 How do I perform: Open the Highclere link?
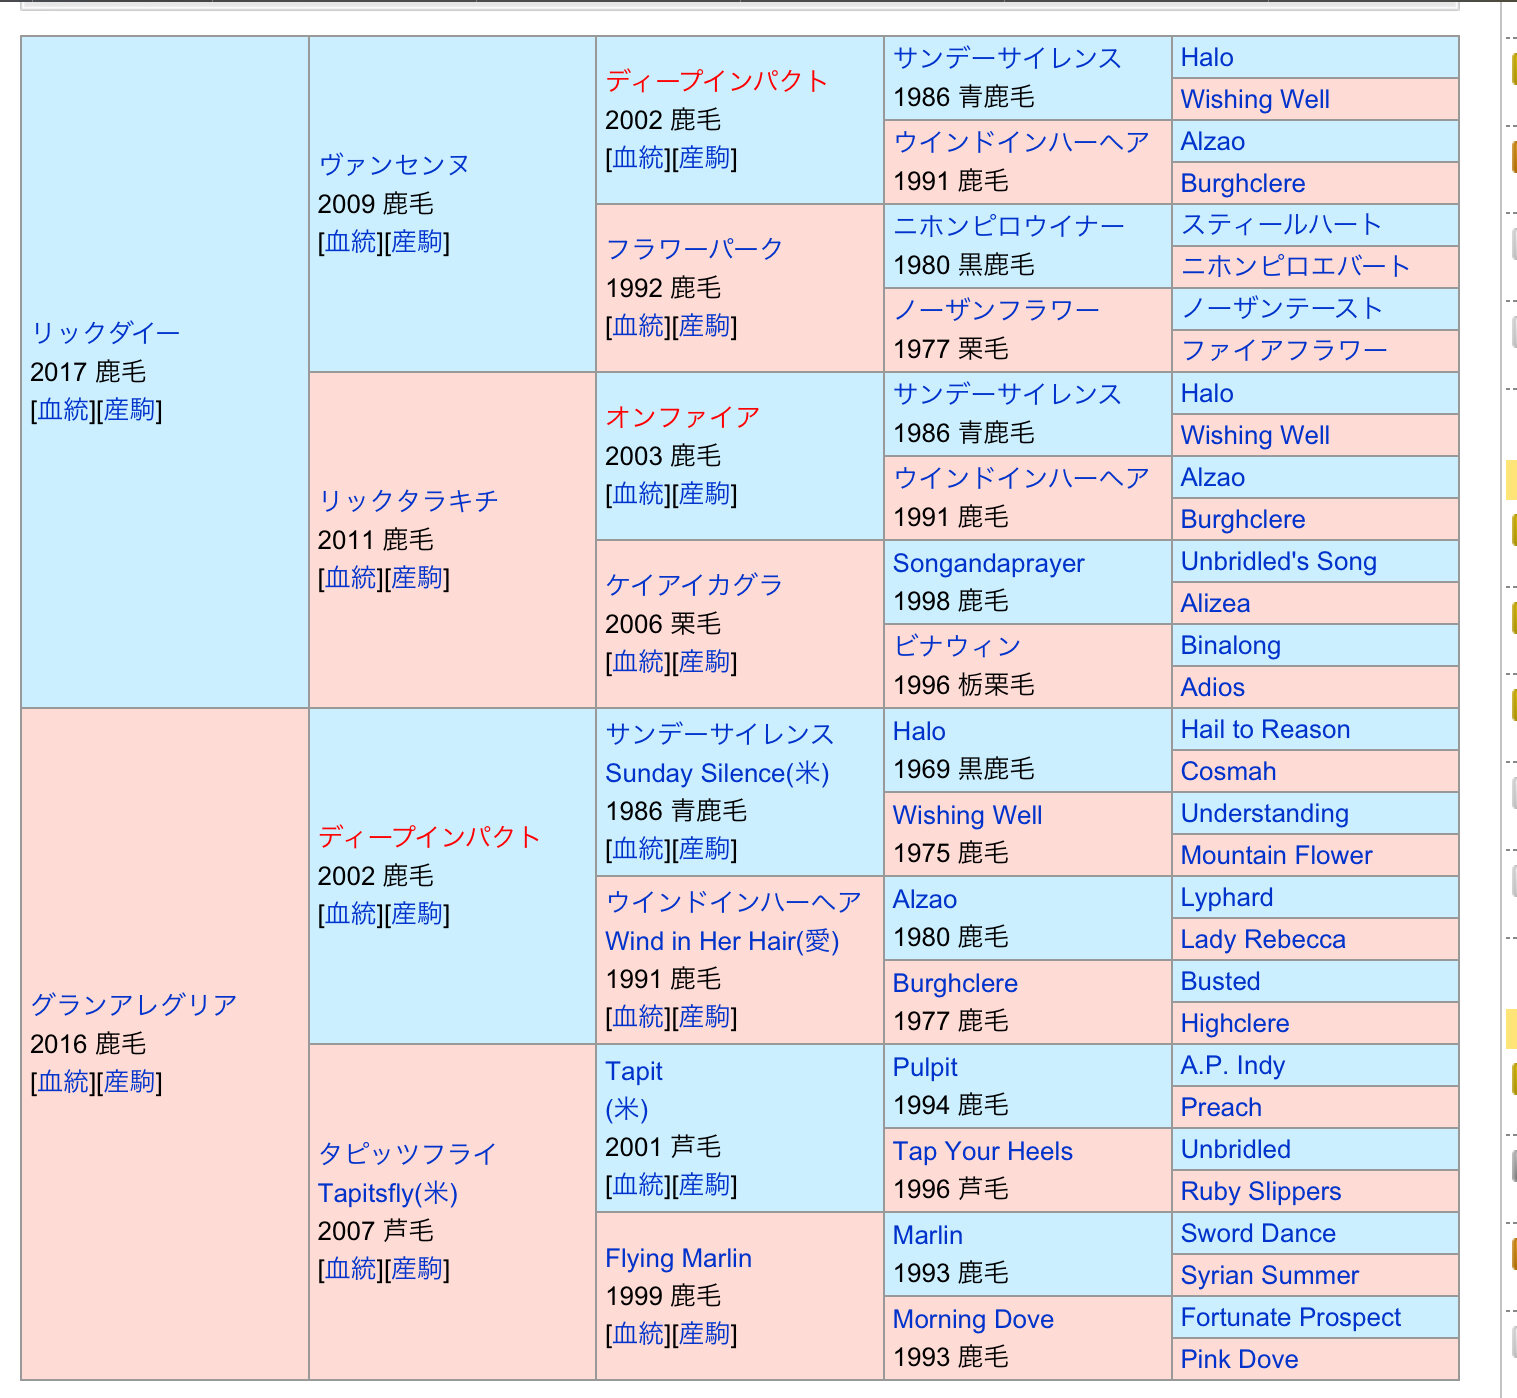click(1234, 1023)
